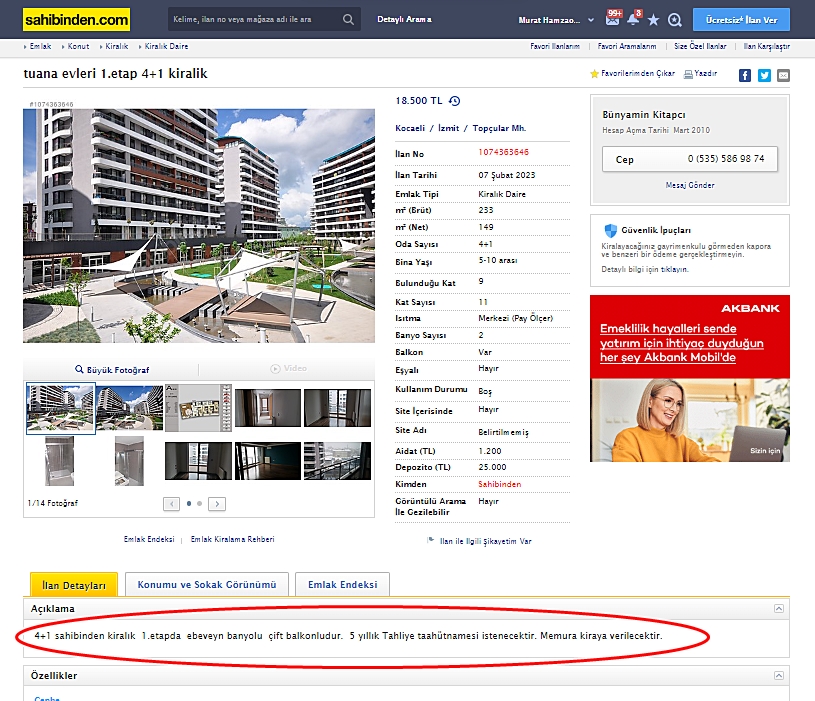815x701 pixels.
Task: Click the search magnifier icon
Action: tap(348, 20)
